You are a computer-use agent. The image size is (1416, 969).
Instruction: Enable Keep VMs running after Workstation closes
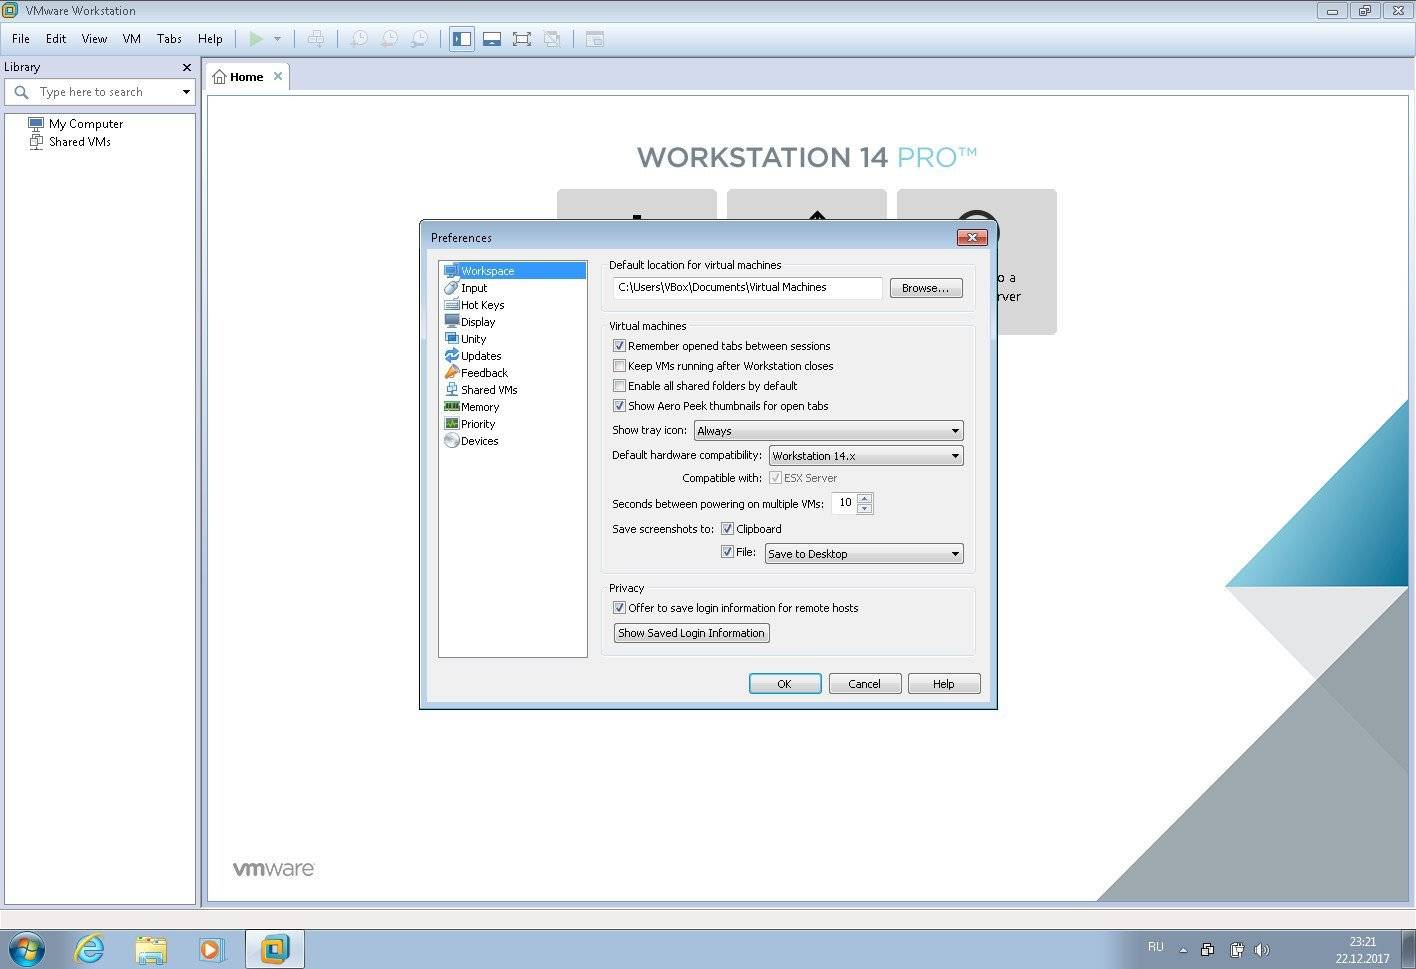pos(619,366)
